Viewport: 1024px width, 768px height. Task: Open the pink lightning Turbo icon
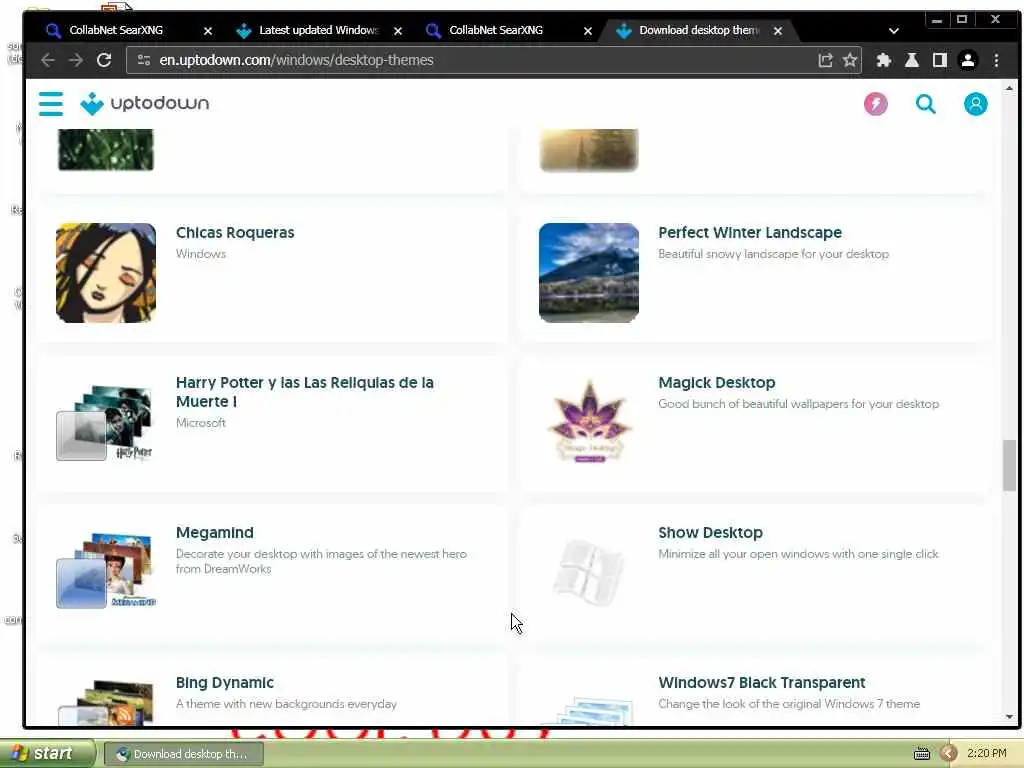coord(876,104)
